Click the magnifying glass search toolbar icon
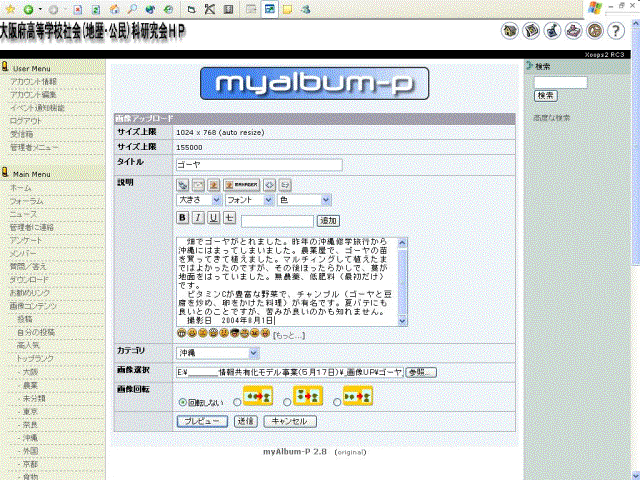This screenshot has height=480, width=640. (132, 9)
